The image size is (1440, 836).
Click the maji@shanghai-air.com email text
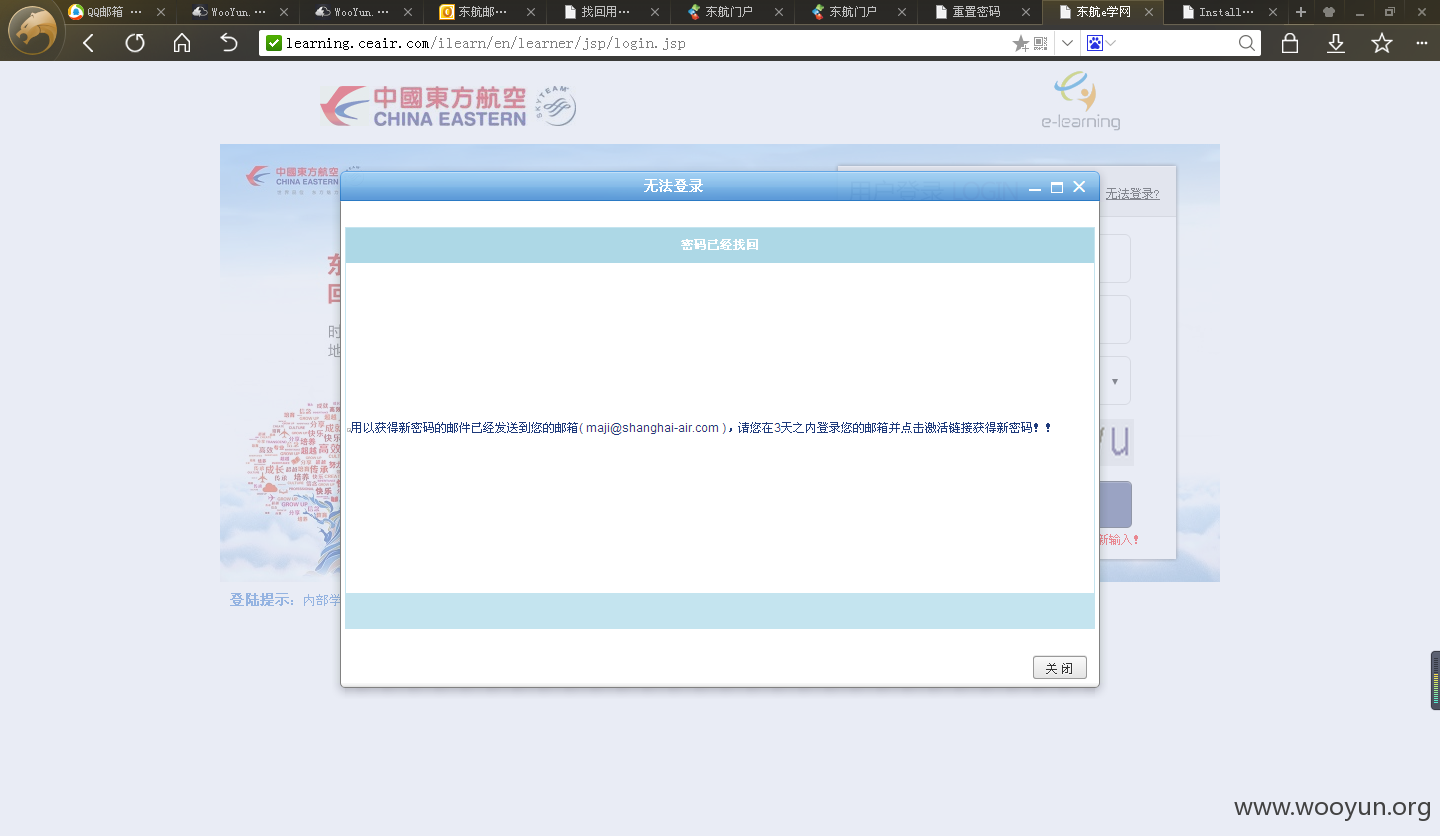tap(652, 428)
